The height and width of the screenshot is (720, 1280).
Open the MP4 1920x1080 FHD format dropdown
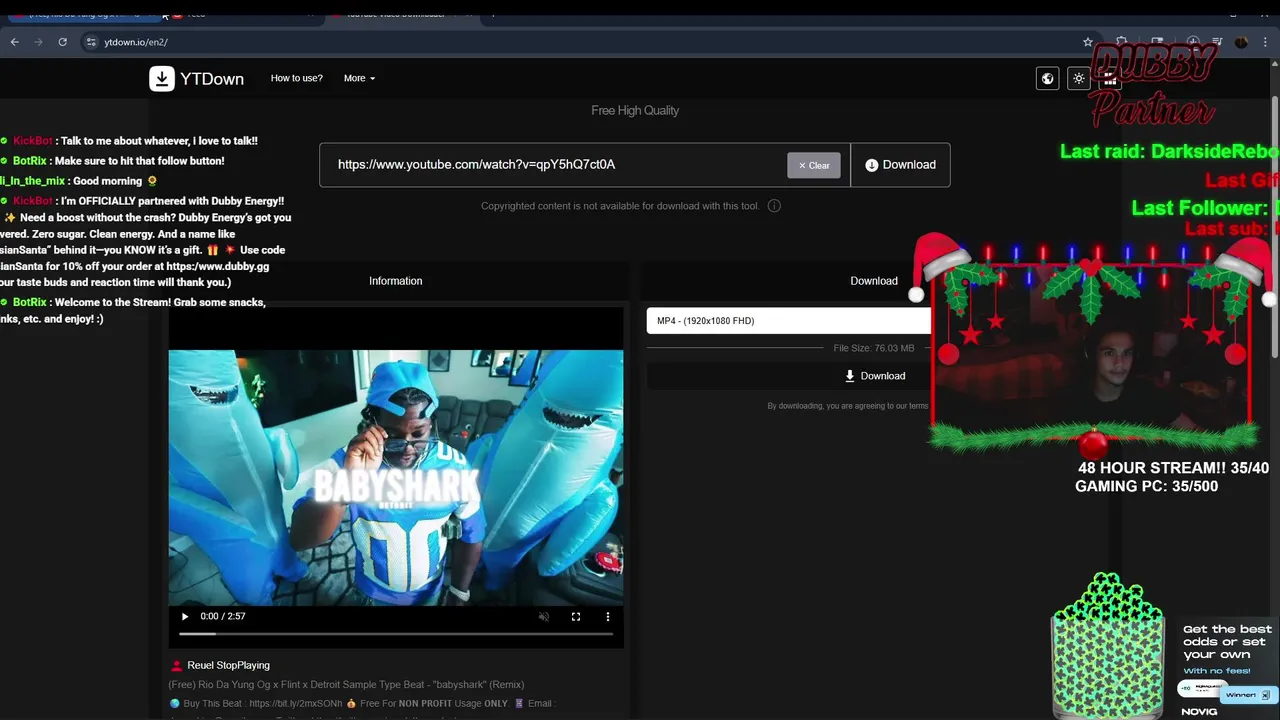click(x=789, y=321)
